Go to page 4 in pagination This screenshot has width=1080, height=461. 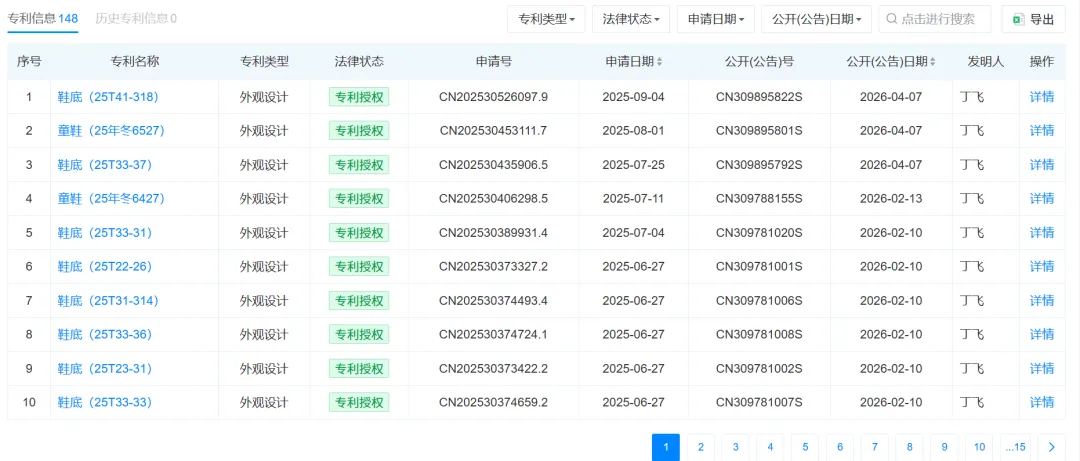(771, 447)
